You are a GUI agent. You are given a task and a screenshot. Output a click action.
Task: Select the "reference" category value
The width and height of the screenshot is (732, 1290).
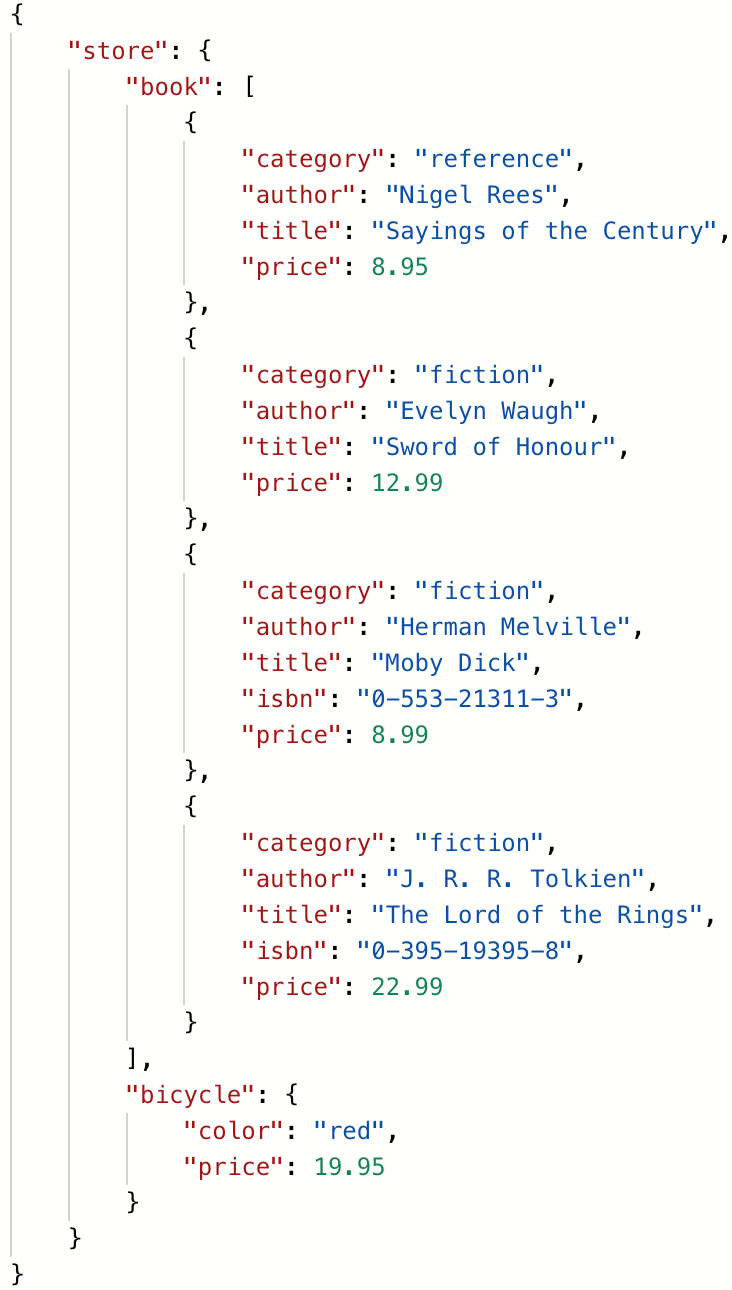point(492,159)
